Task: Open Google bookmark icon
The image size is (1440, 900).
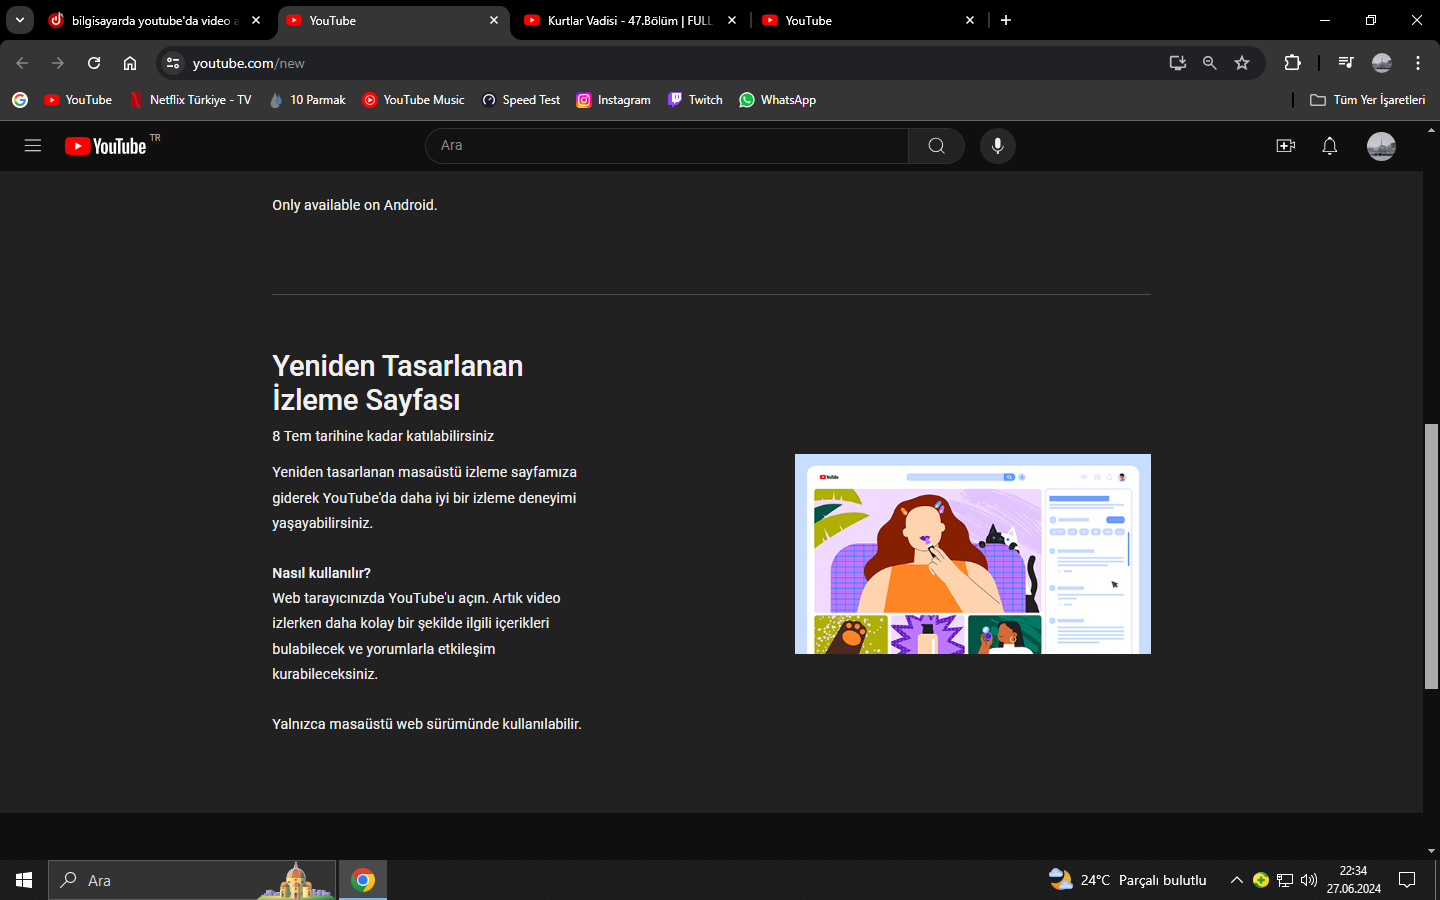Action: [20, 100]
